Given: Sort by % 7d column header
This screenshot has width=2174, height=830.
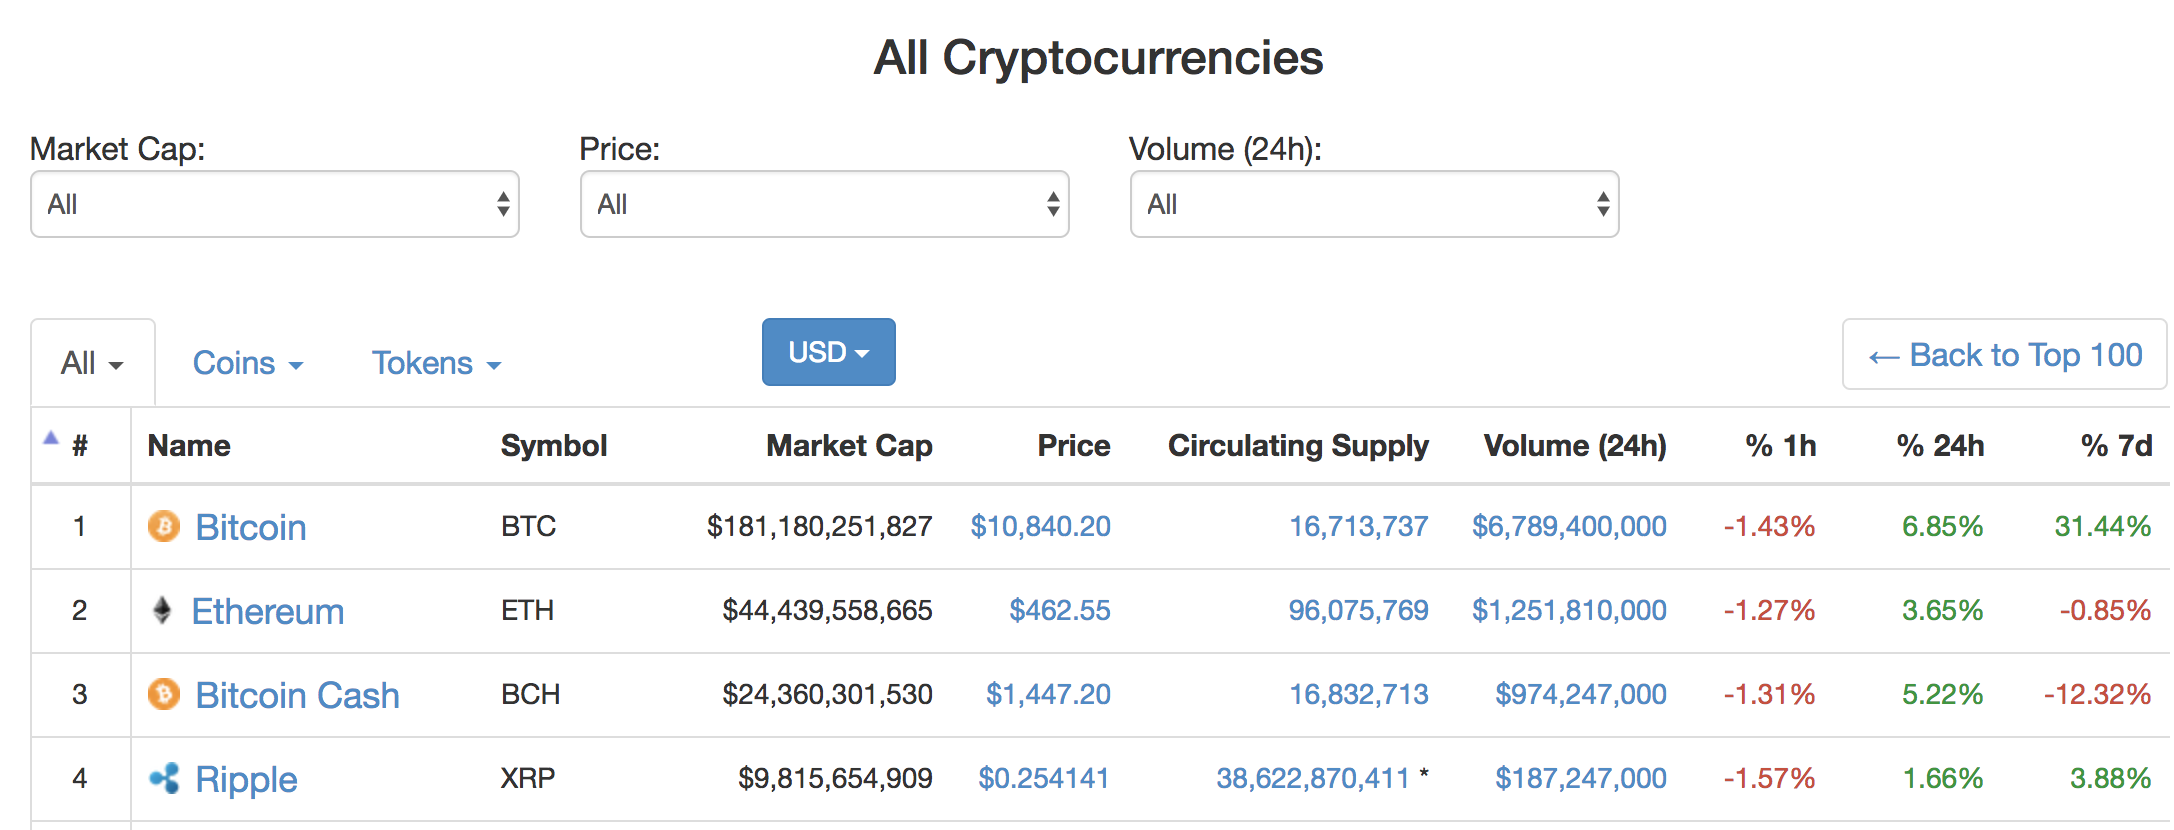Looking at the screenshot, I should point(2117,446).
